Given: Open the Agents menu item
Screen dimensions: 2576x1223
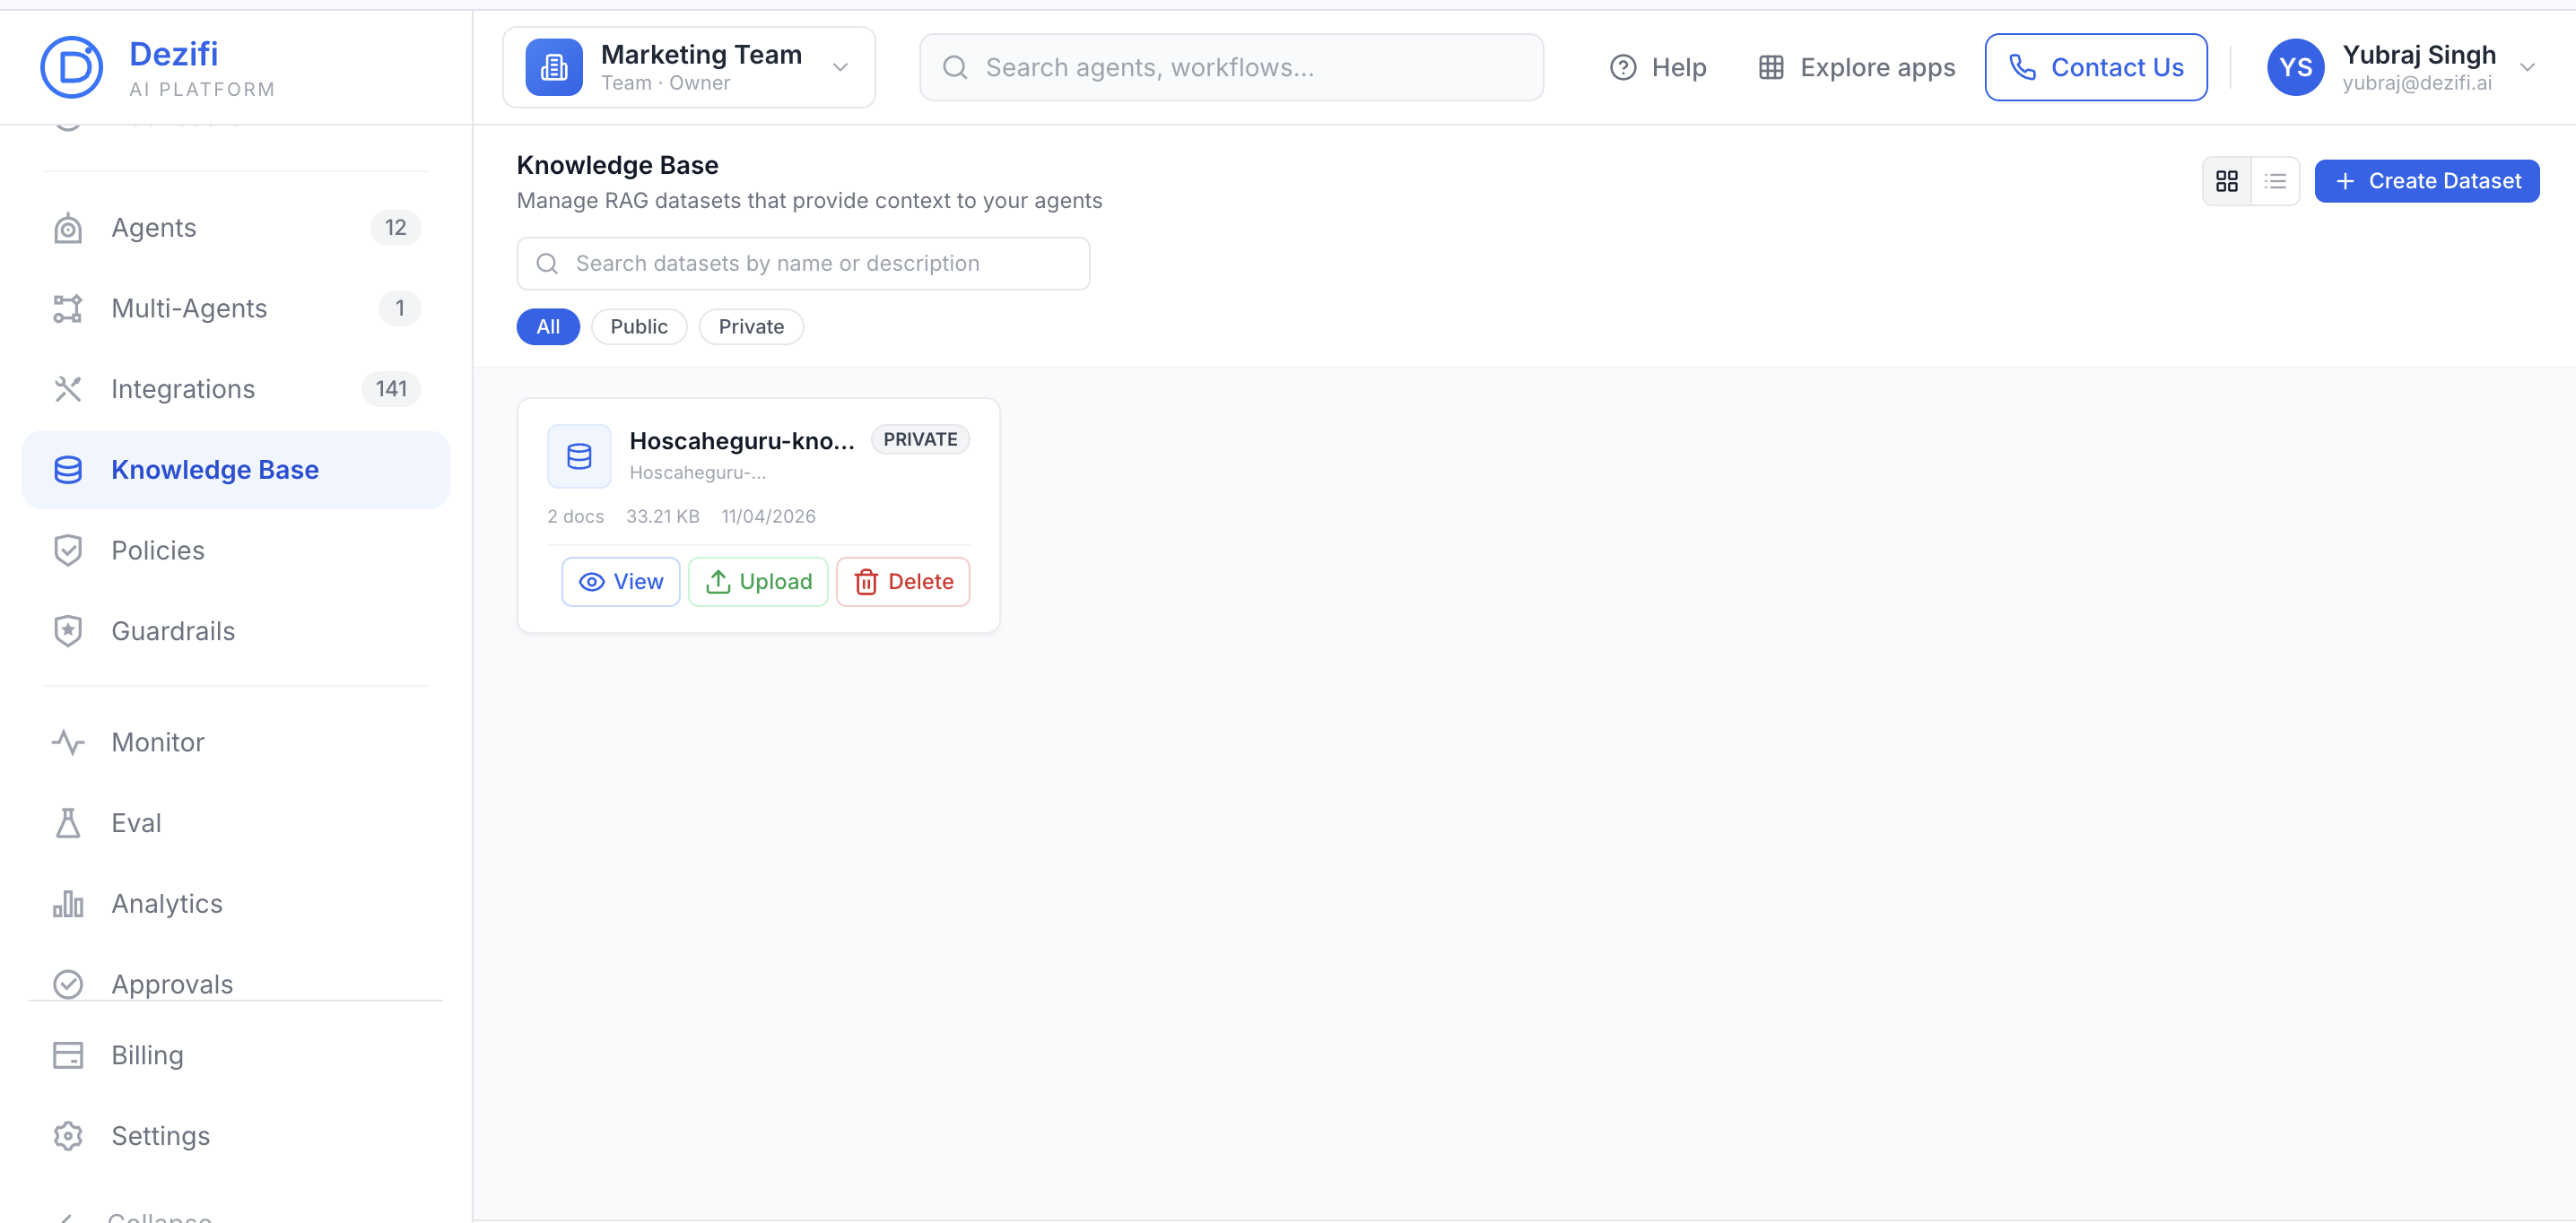Looking at the screenshot, I should (236, 228).
